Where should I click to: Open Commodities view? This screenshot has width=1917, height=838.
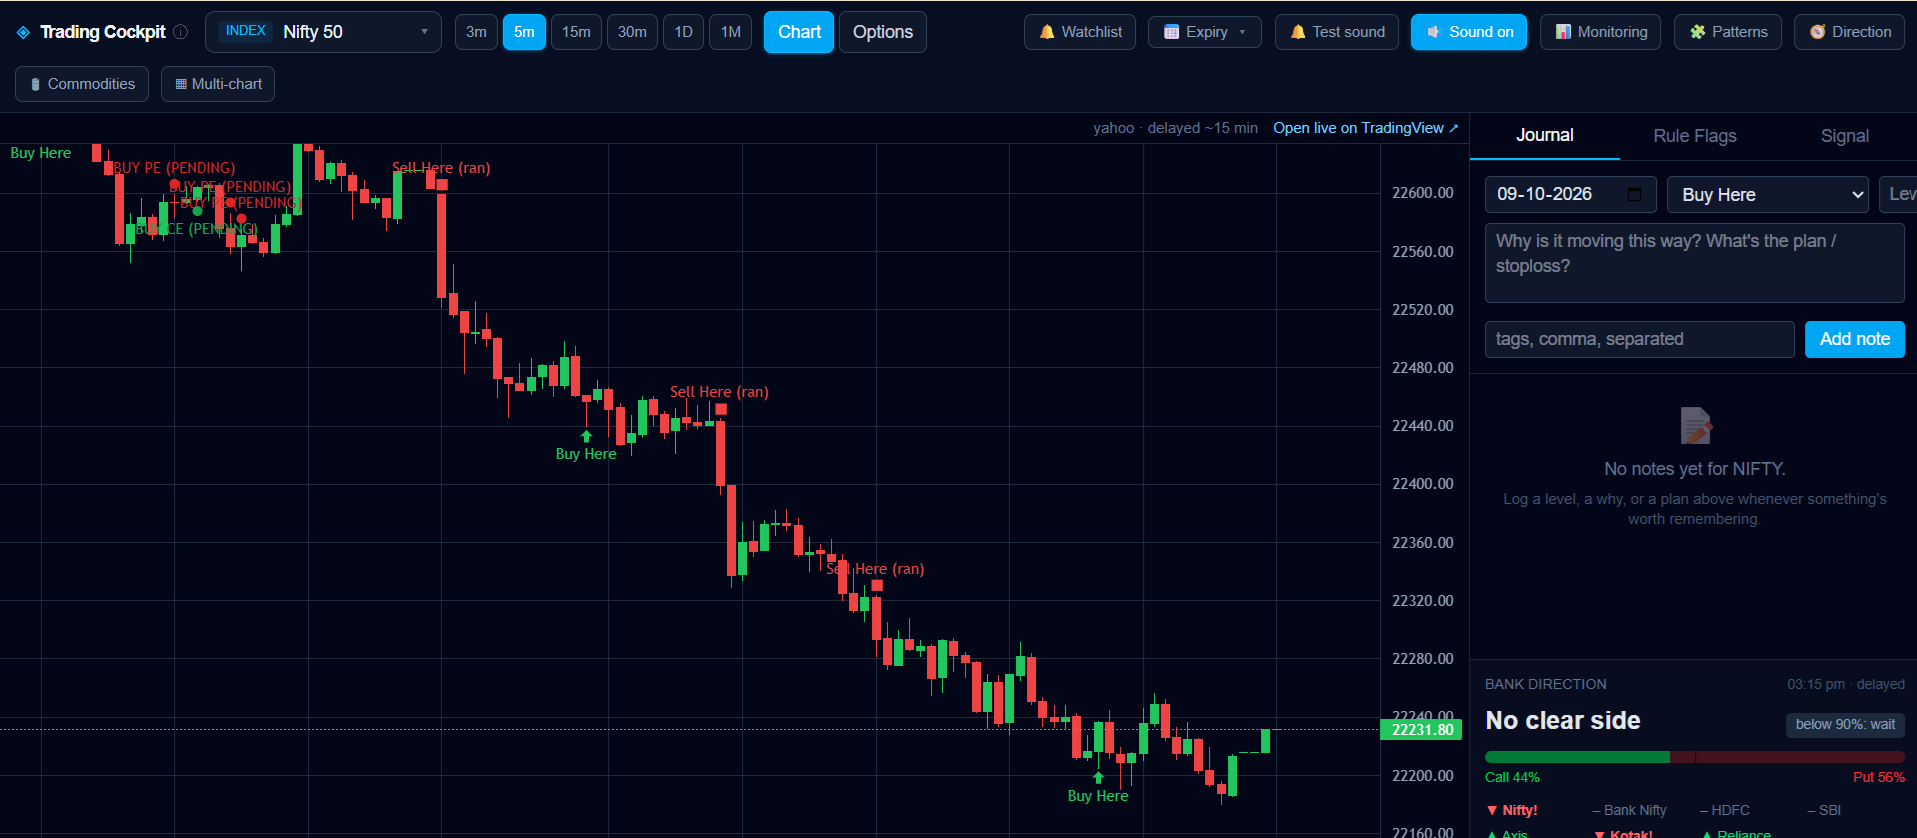[x=82, y=84]
